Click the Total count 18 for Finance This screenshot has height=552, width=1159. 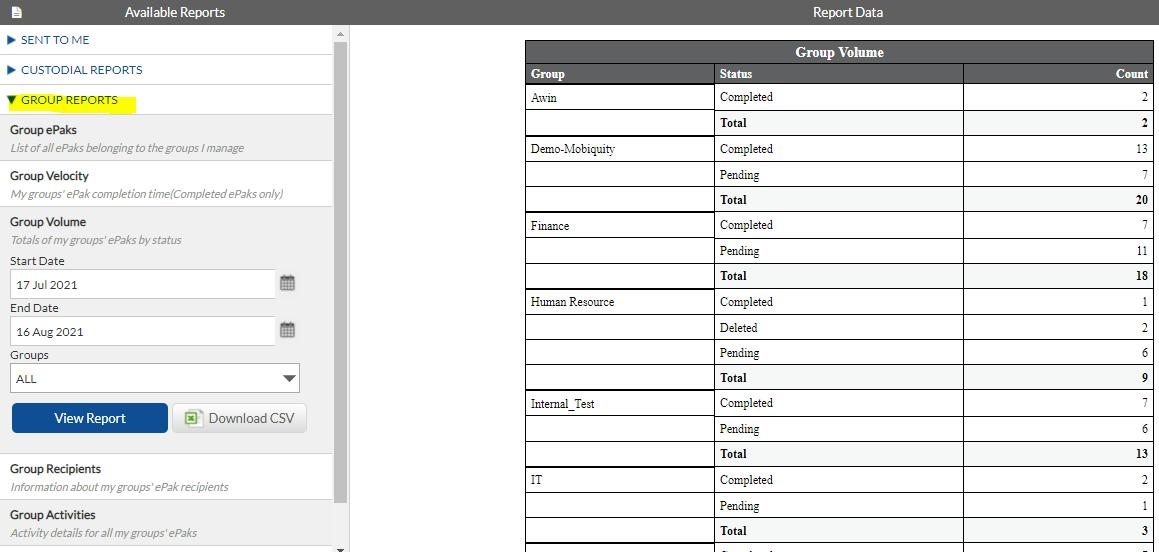tap(1058, 276)
